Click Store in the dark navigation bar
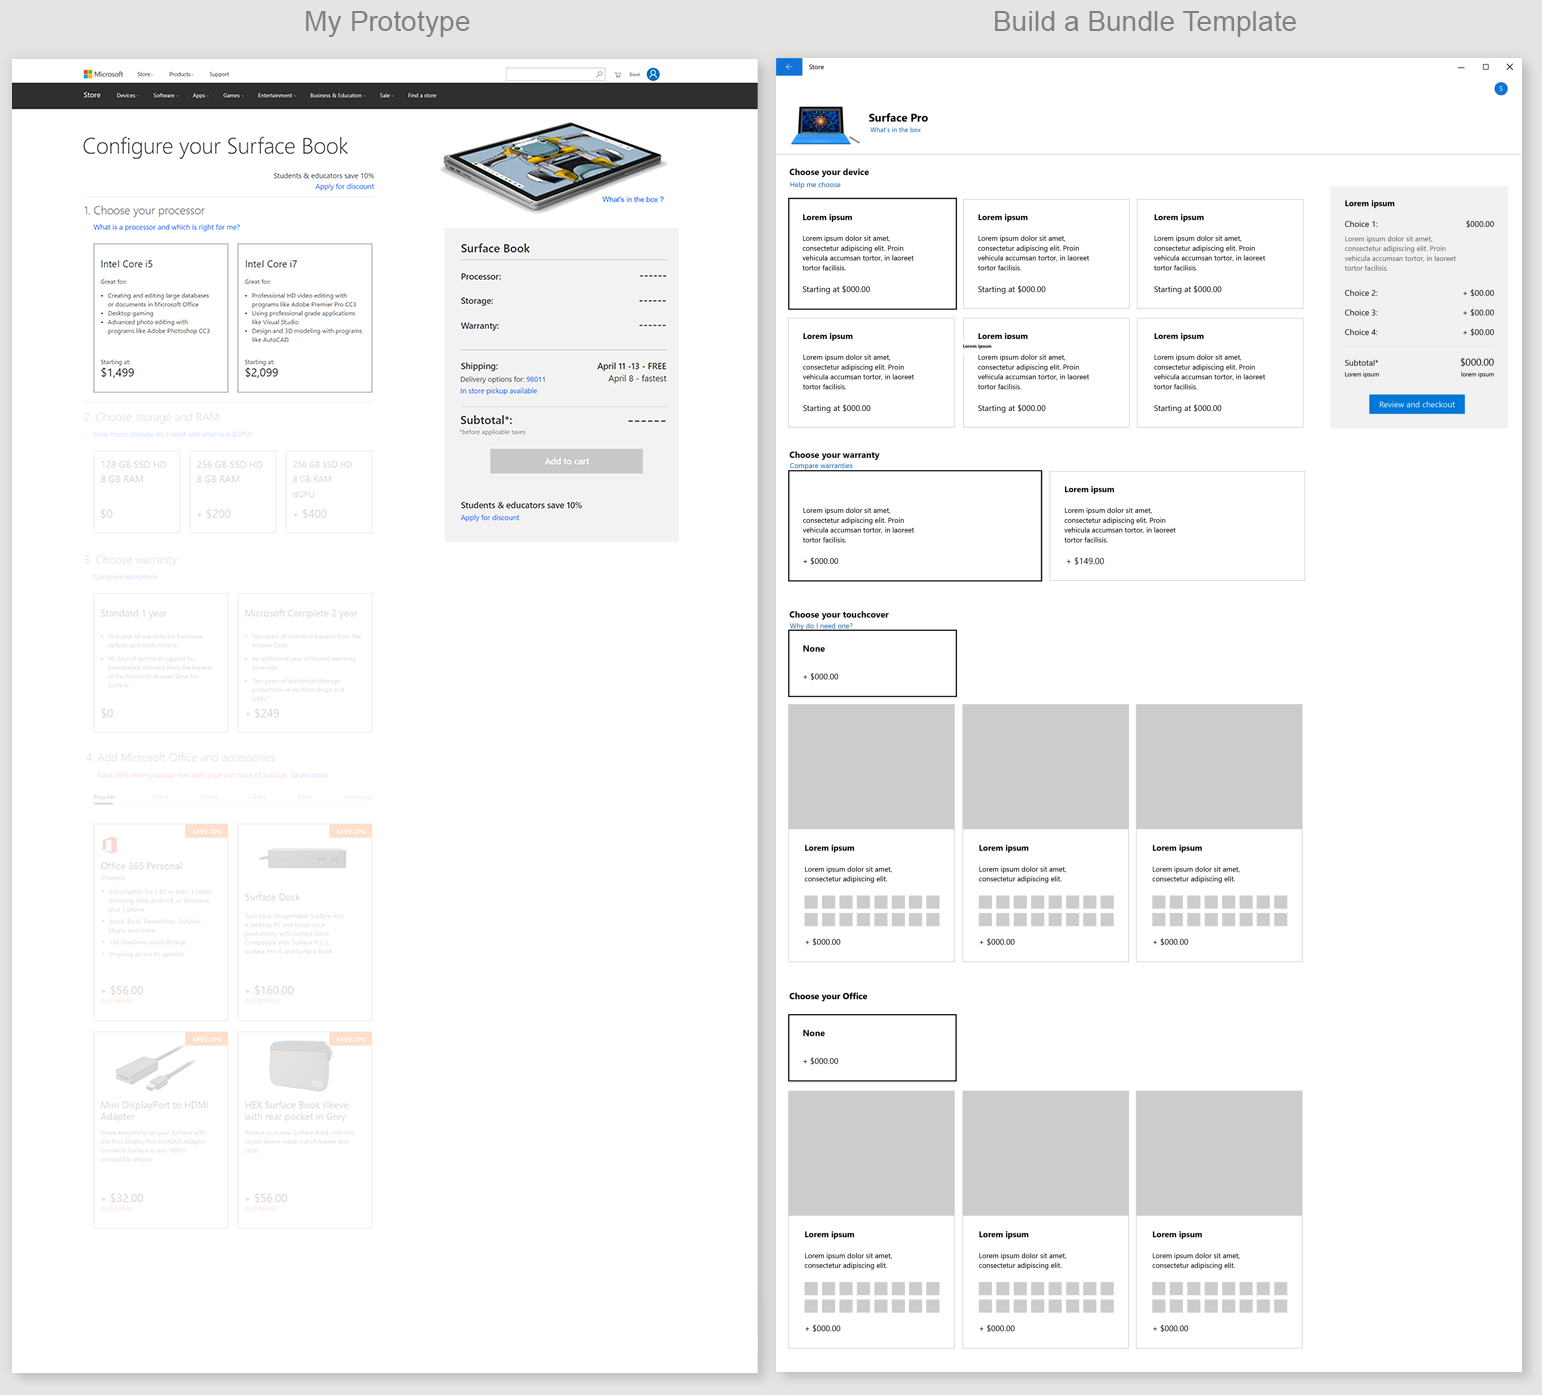The image size is (1542, 1395). (x=92, y=95)
